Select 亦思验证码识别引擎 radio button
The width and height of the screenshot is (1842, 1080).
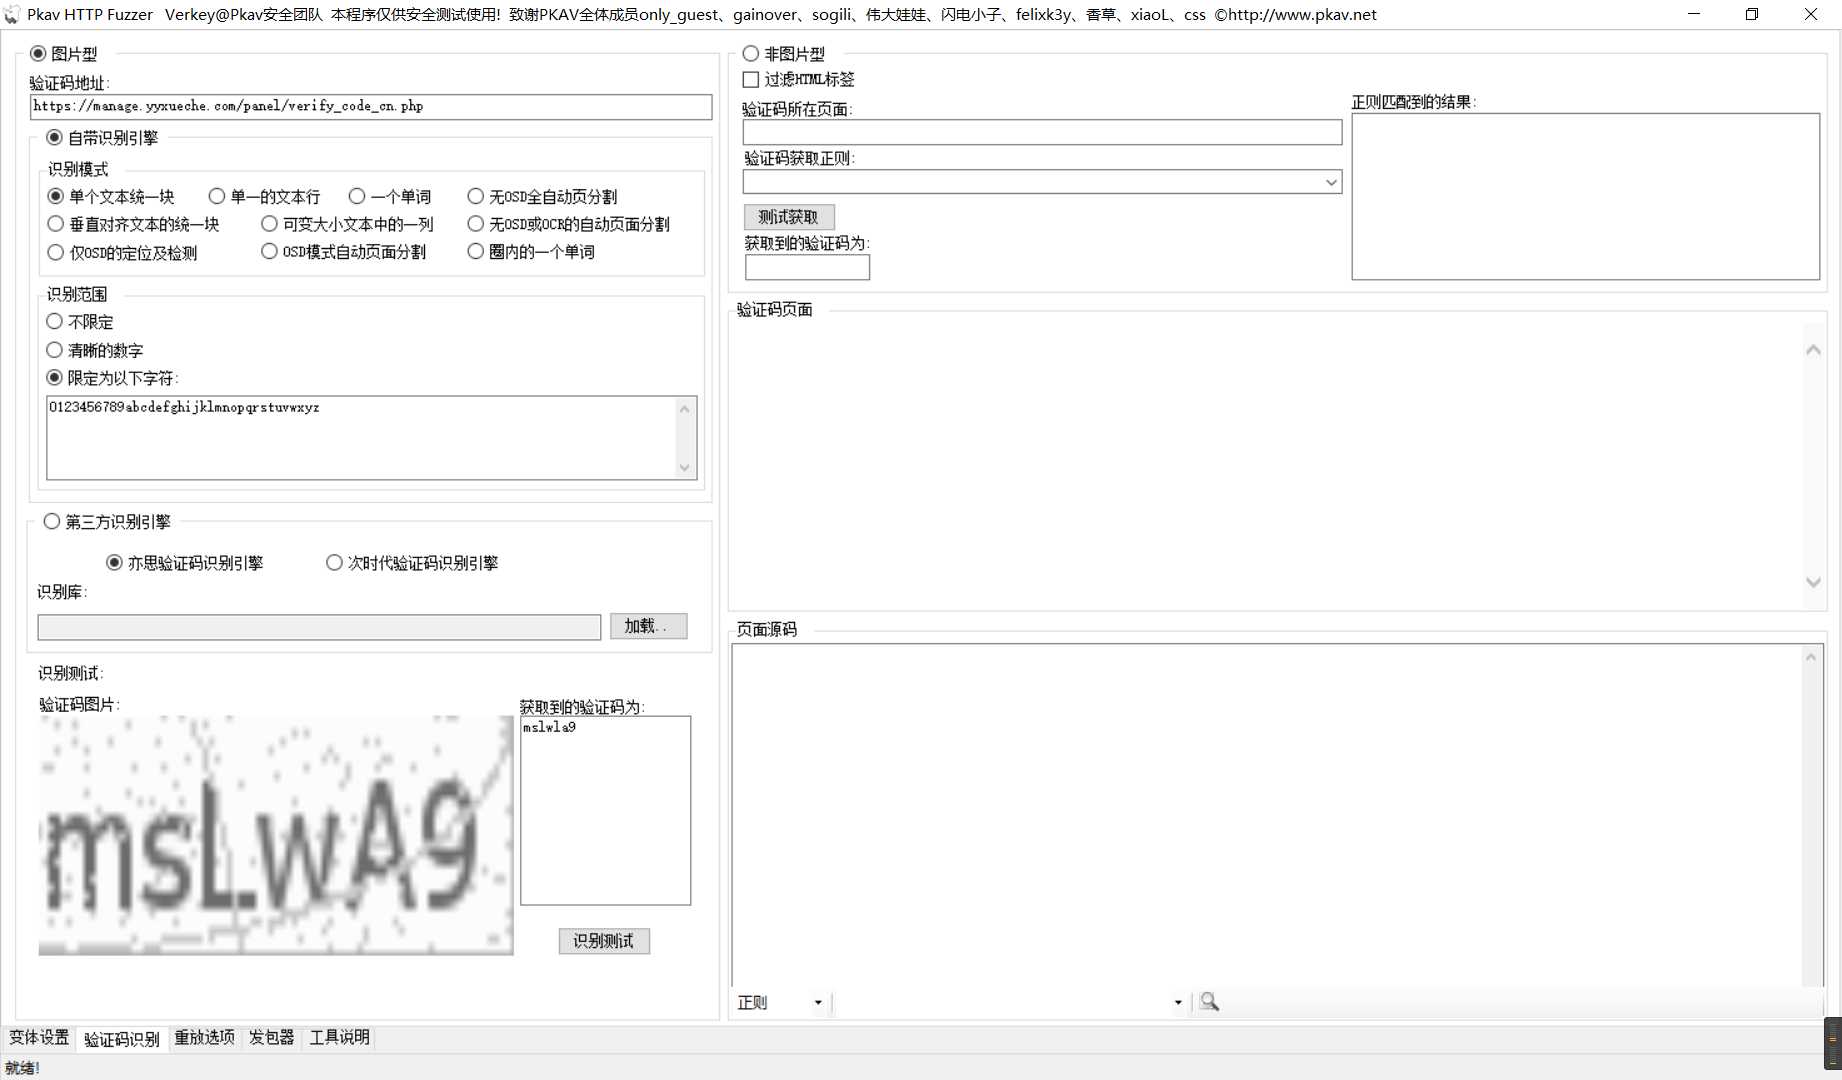tap(115, 563)
